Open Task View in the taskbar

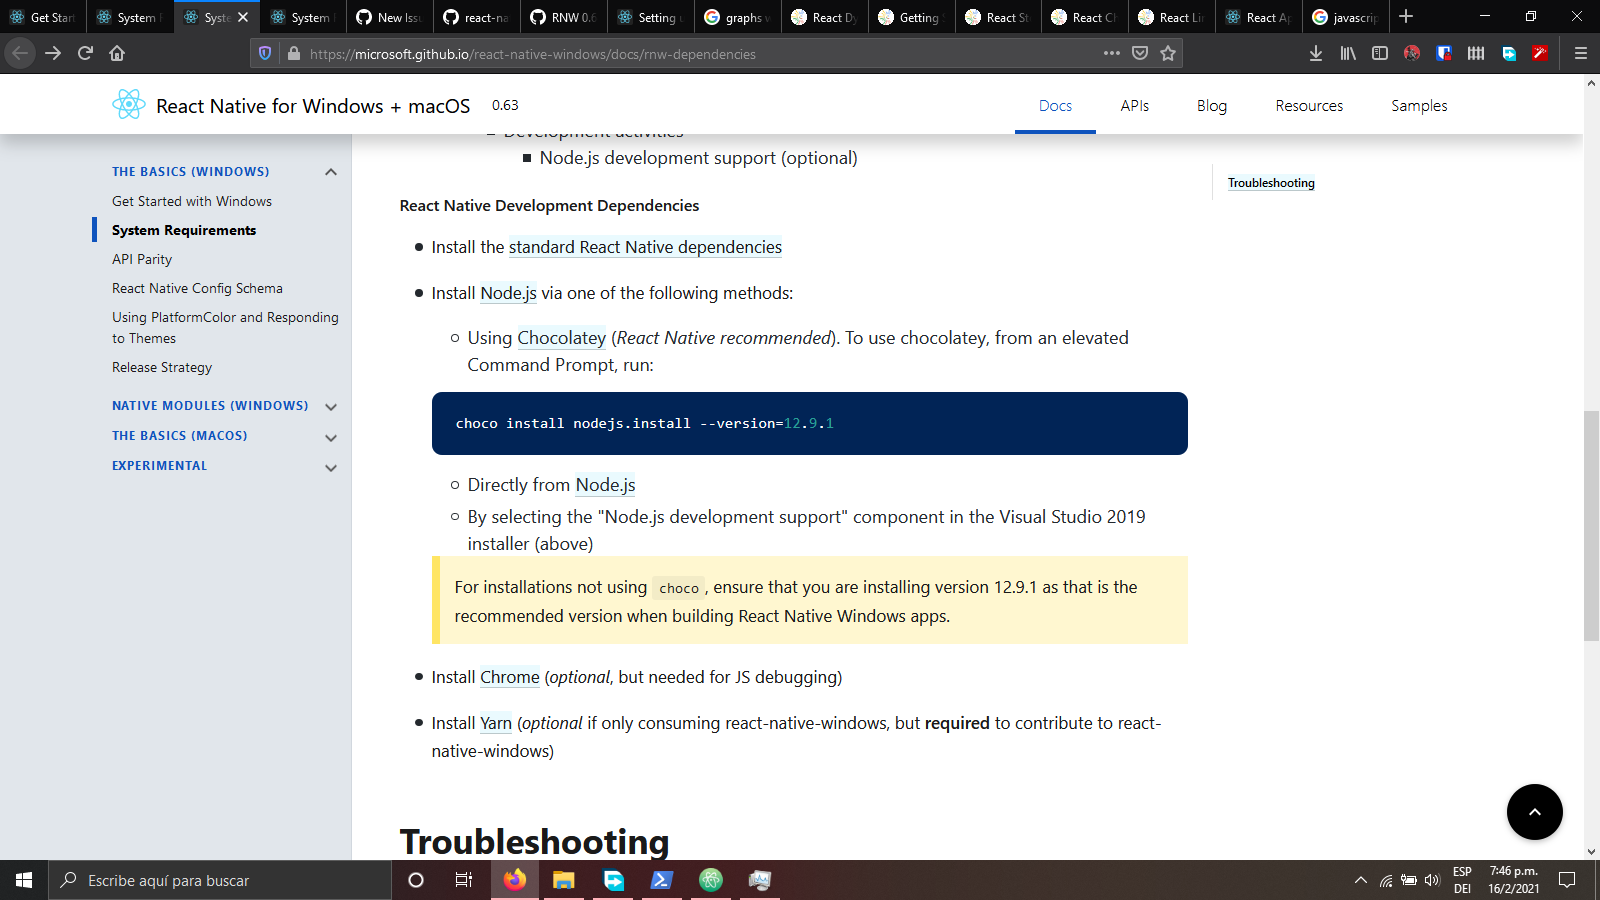[464, 880]
